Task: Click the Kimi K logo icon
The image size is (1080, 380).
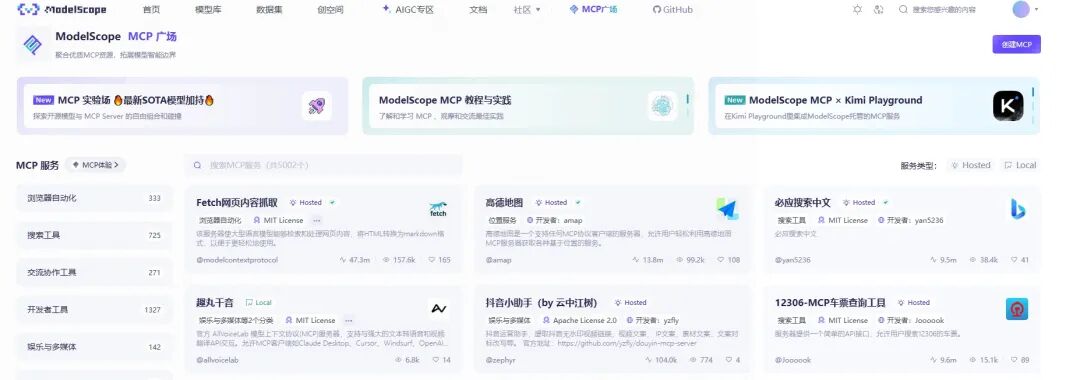Action: click(1008, 106)
